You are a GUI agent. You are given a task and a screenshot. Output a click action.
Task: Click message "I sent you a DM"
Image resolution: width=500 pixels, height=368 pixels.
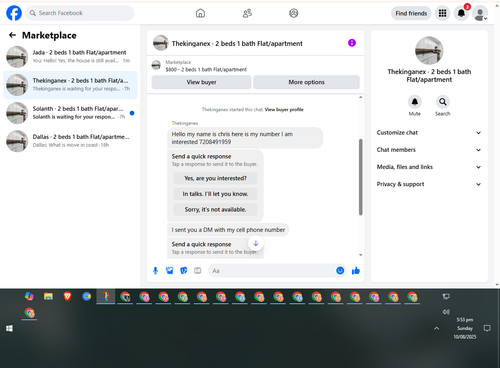(x=228, y=230)
